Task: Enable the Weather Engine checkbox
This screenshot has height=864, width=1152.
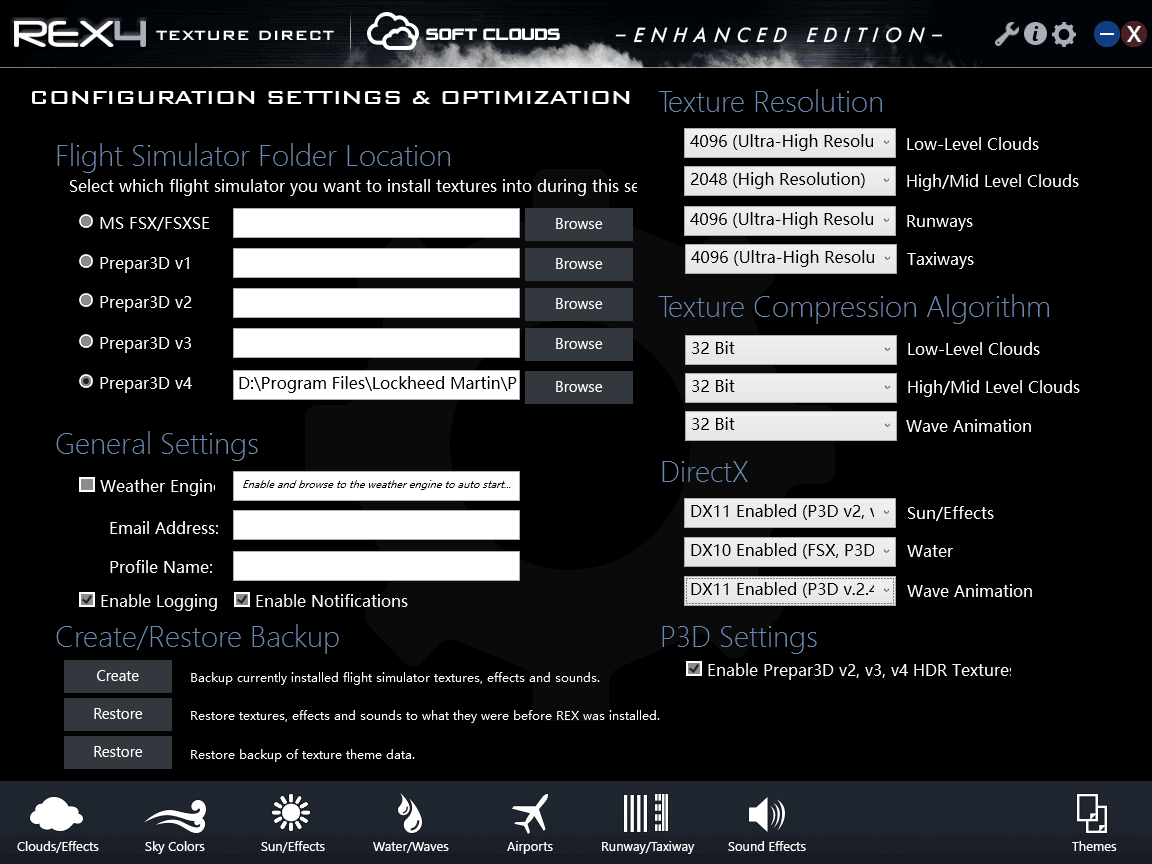Action: (x=87, y=484)
